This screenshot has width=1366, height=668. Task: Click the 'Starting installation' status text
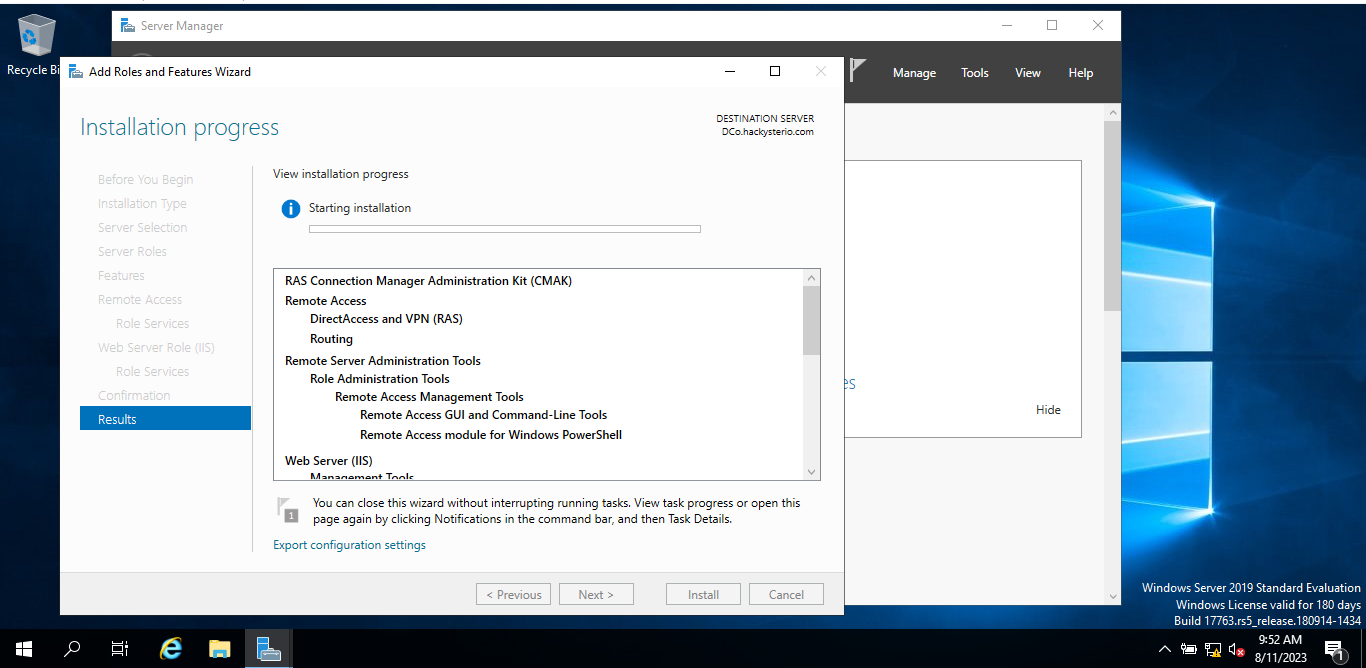pyautogui.click(x=360, y=208)
